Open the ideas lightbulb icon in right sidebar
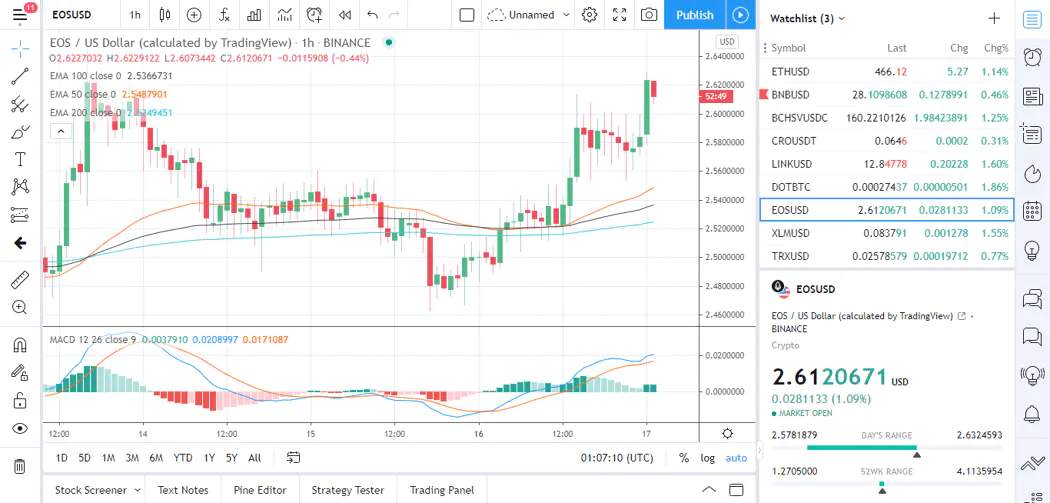Screen dimensions: 1050x503 1032,250
